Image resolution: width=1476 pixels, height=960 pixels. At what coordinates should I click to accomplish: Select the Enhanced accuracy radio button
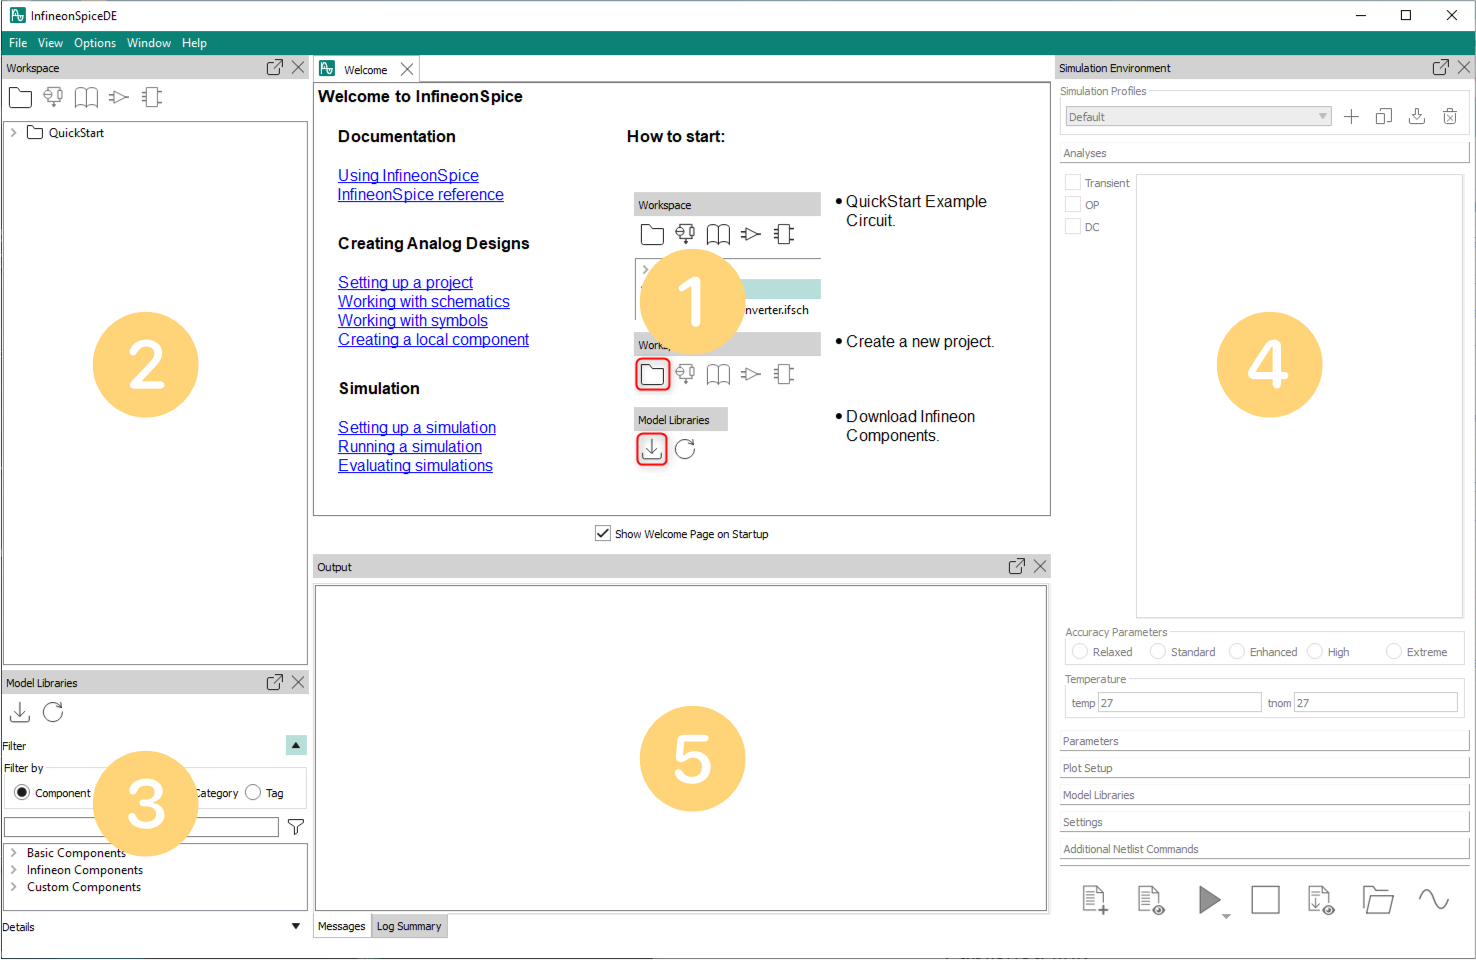(1237, 652)
